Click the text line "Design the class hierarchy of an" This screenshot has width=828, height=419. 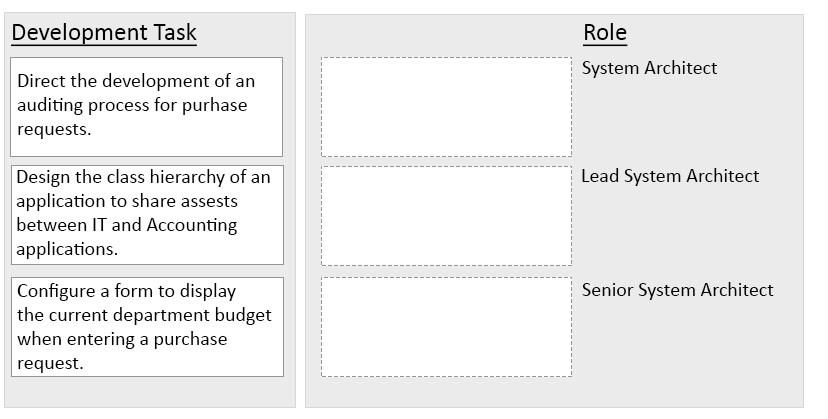coord(143,177)
